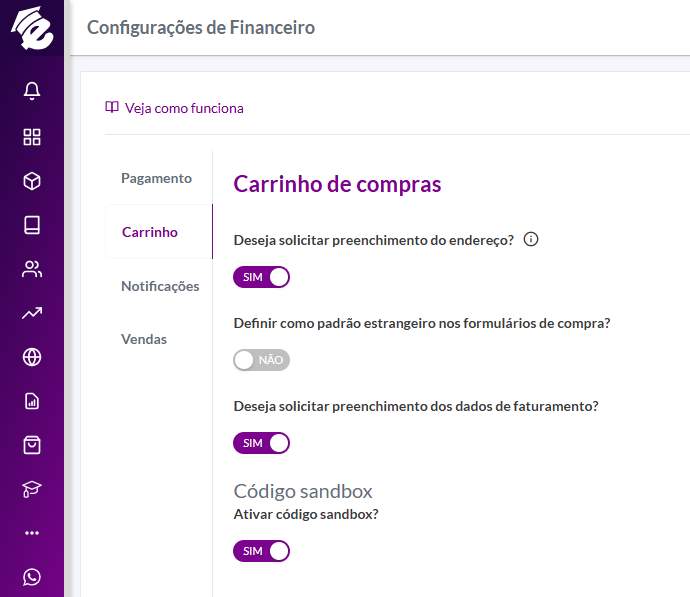Open notifications bell in sidebar
This screenshot has height=597, width=690.
32,91
